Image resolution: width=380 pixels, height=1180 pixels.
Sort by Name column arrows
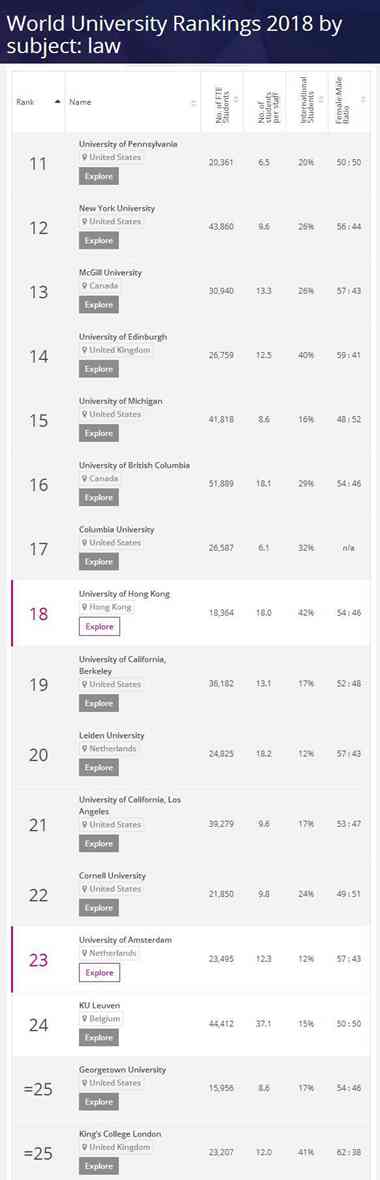tap(194, 102)
